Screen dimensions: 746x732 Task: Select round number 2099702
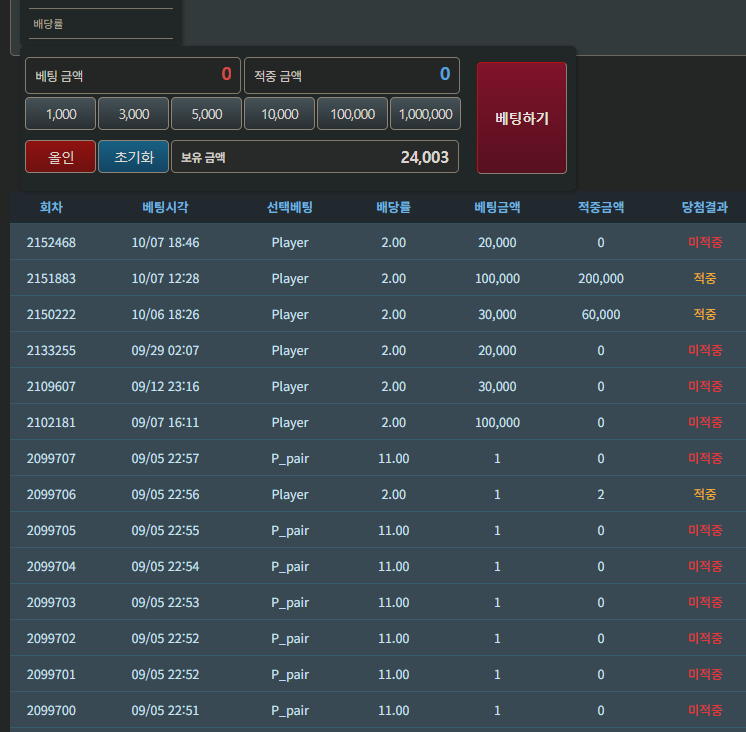click(51, 638)
